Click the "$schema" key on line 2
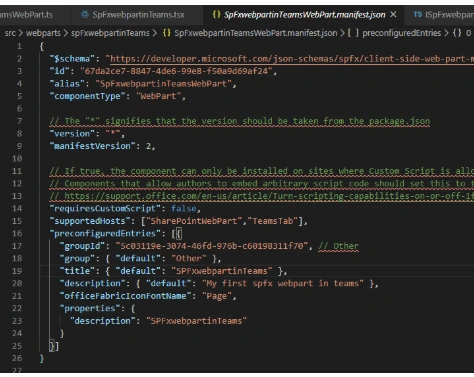474x377 pixels. 72,59
